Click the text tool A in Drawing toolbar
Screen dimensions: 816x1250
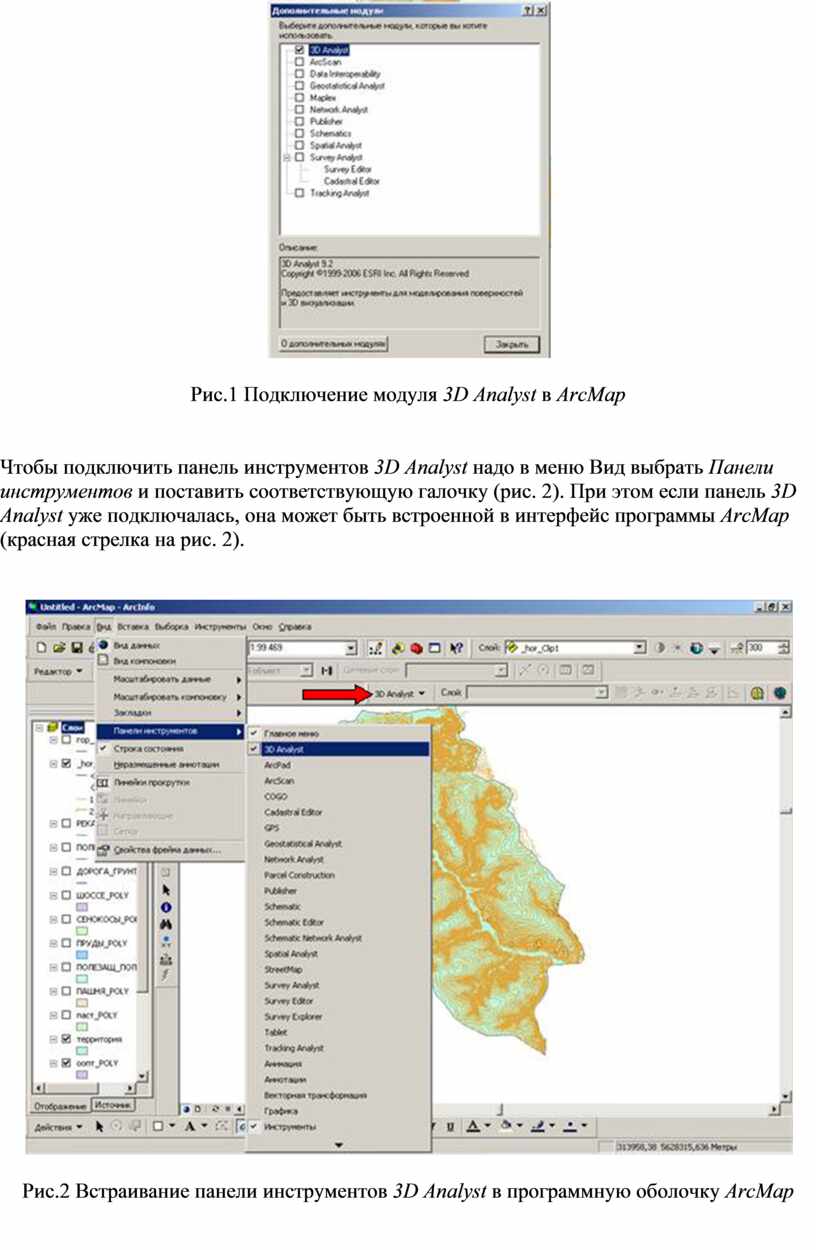(x=188, y=1126)
